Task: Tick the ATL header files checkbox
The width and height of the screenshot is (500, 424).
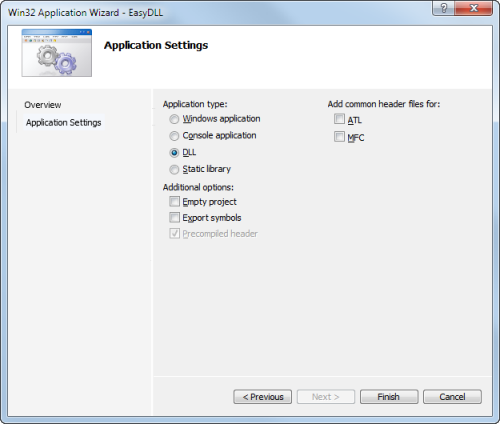Action: pos(339,119)
